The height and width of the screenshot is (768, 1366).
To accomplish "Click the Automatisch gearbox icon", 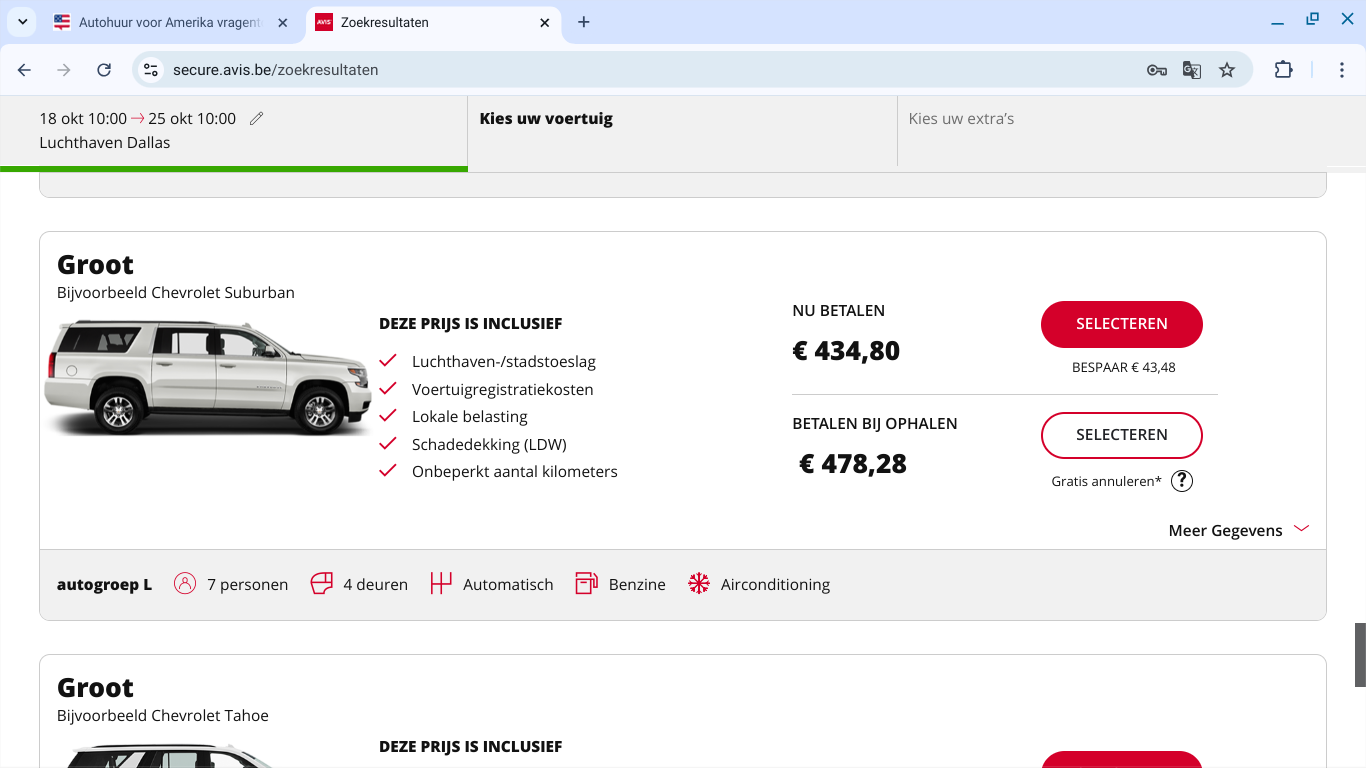I will tap(441, 584).
